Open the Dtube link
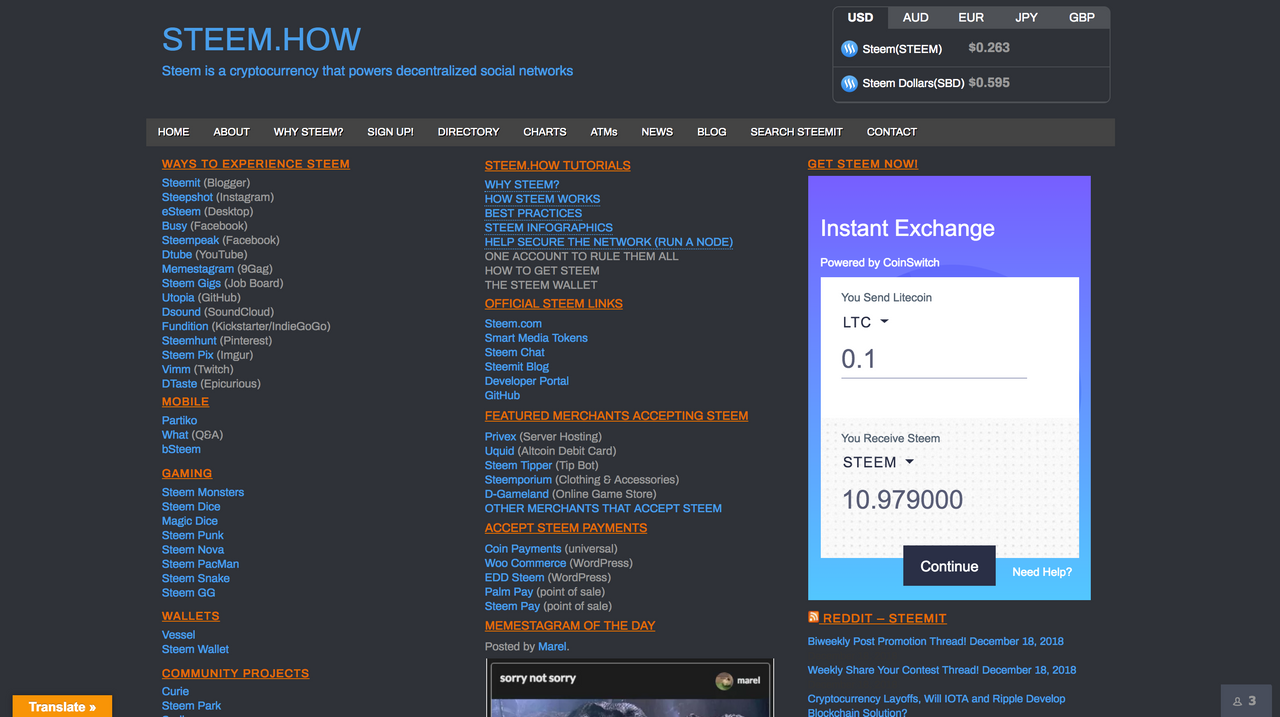Screen dimensions: 1280x717 [177, 255]
